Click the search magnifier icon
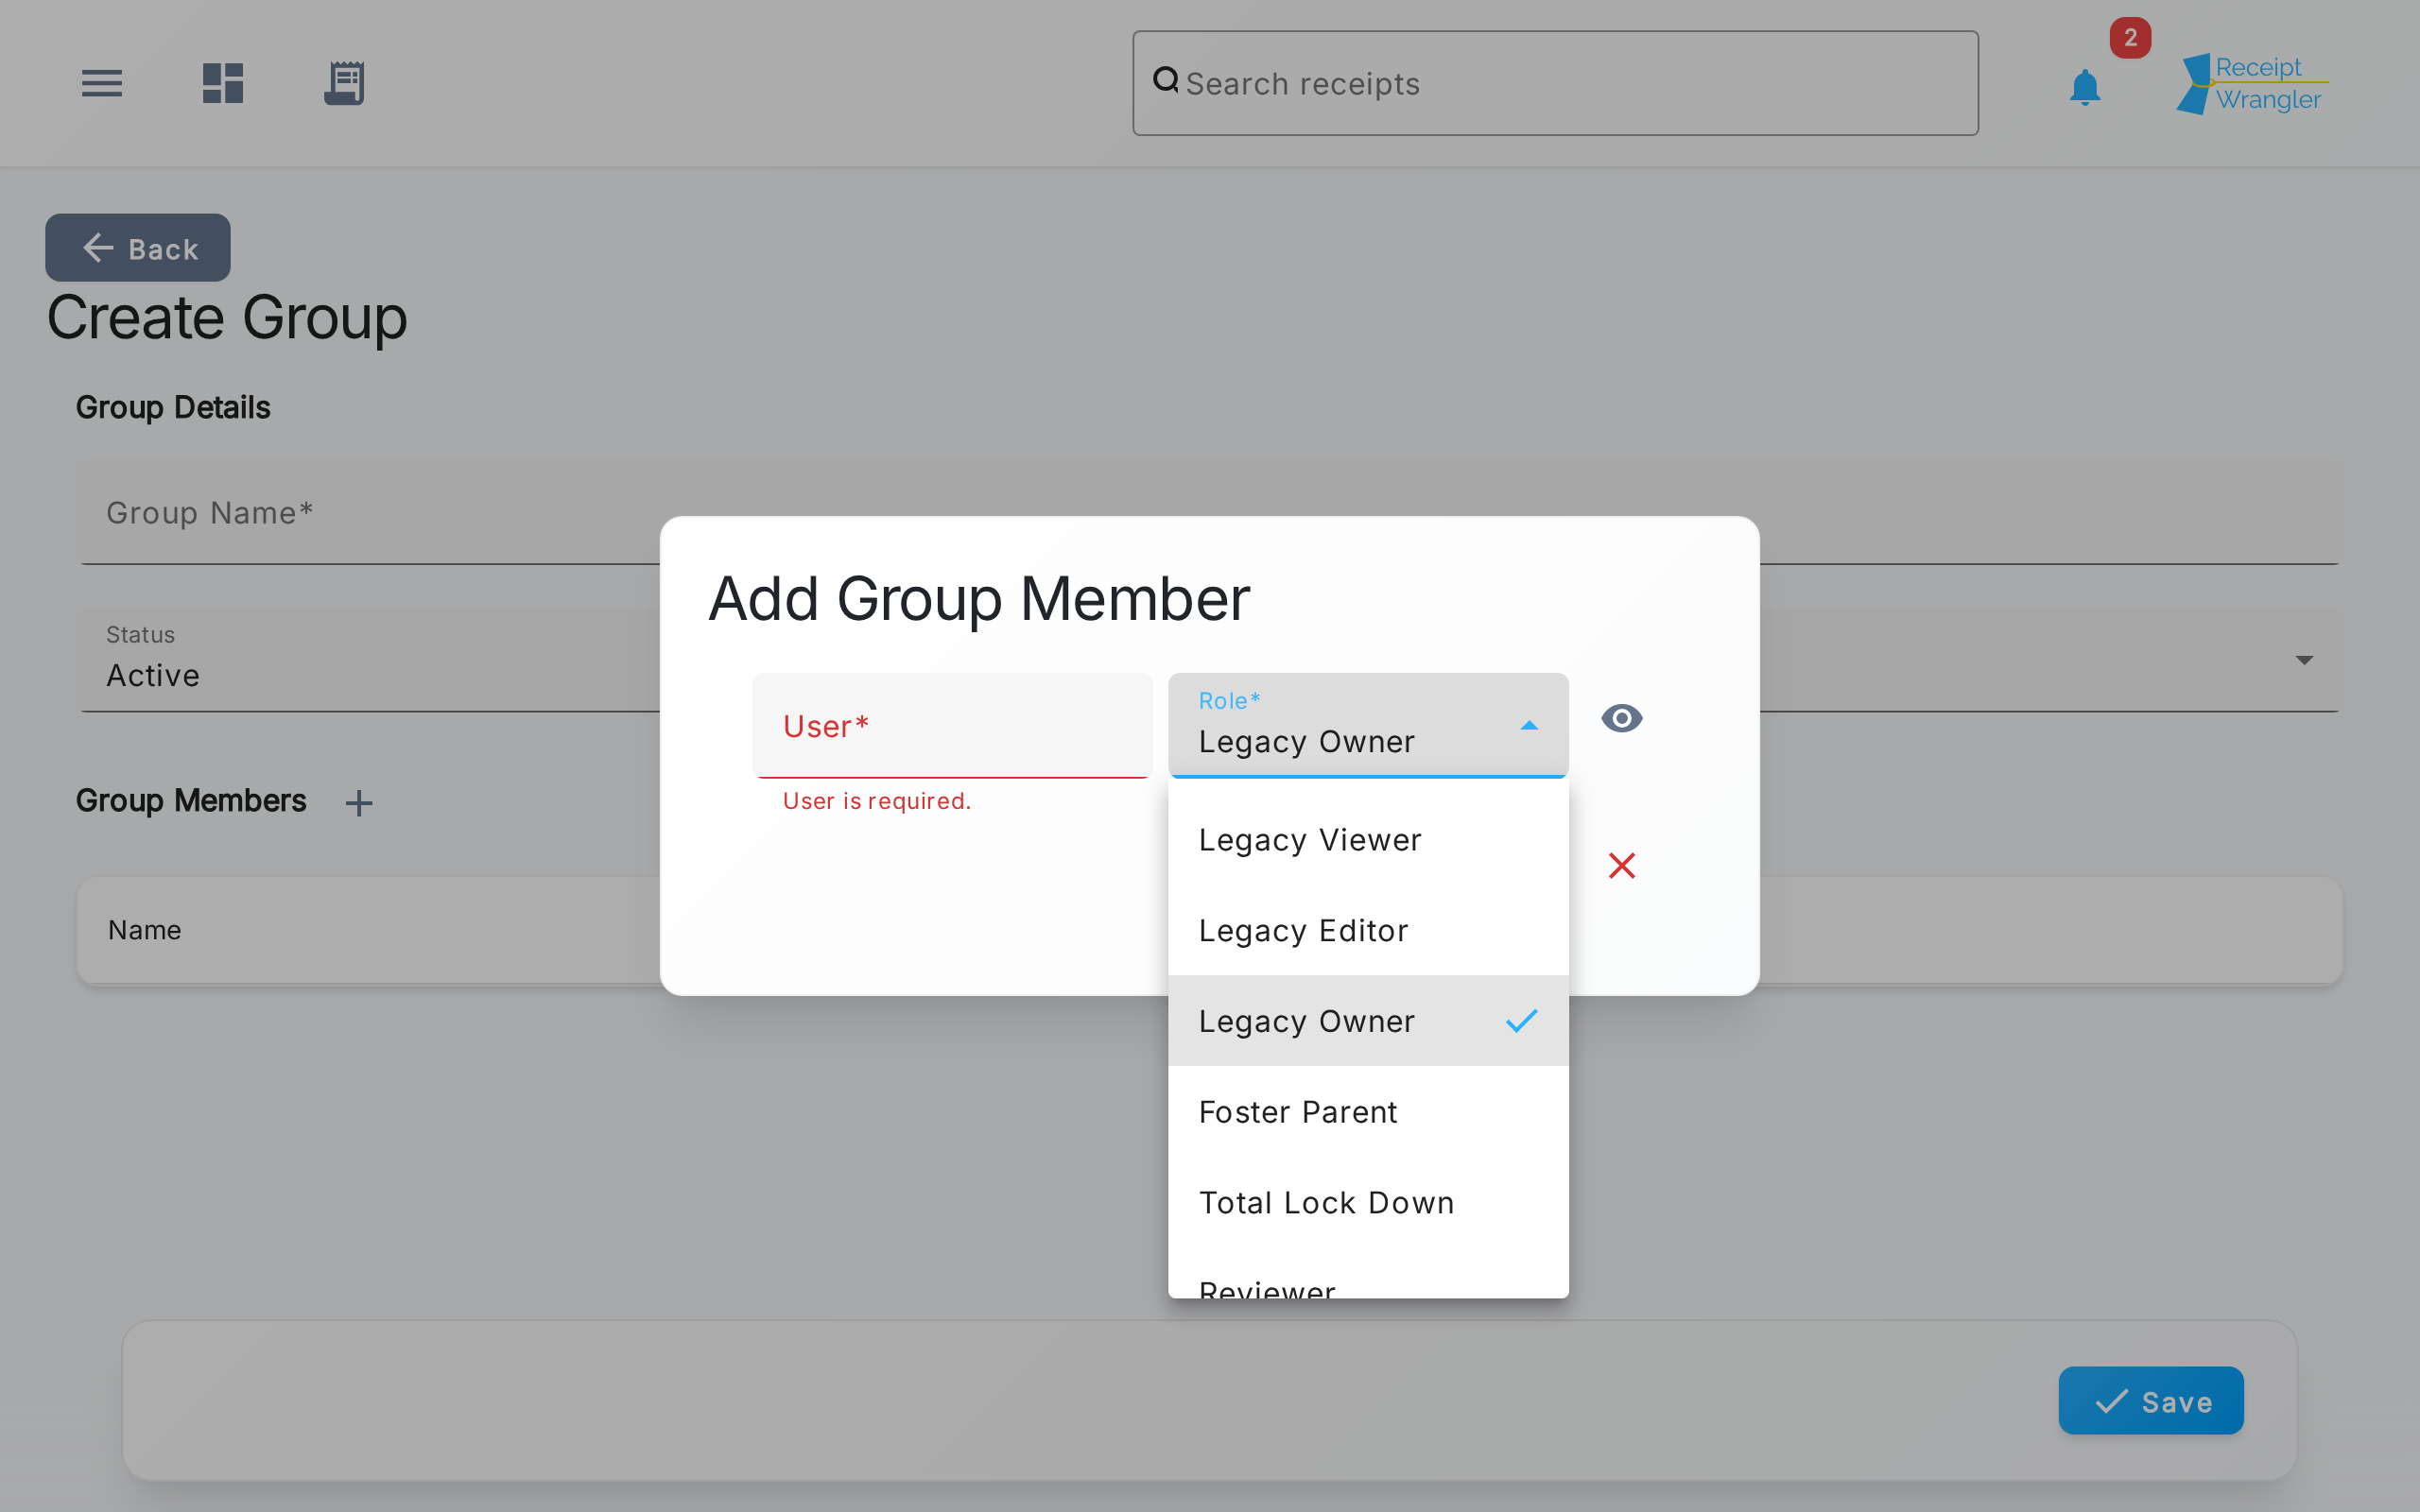This screenshot has width=2420, height=1512. tap(1166, 80)
